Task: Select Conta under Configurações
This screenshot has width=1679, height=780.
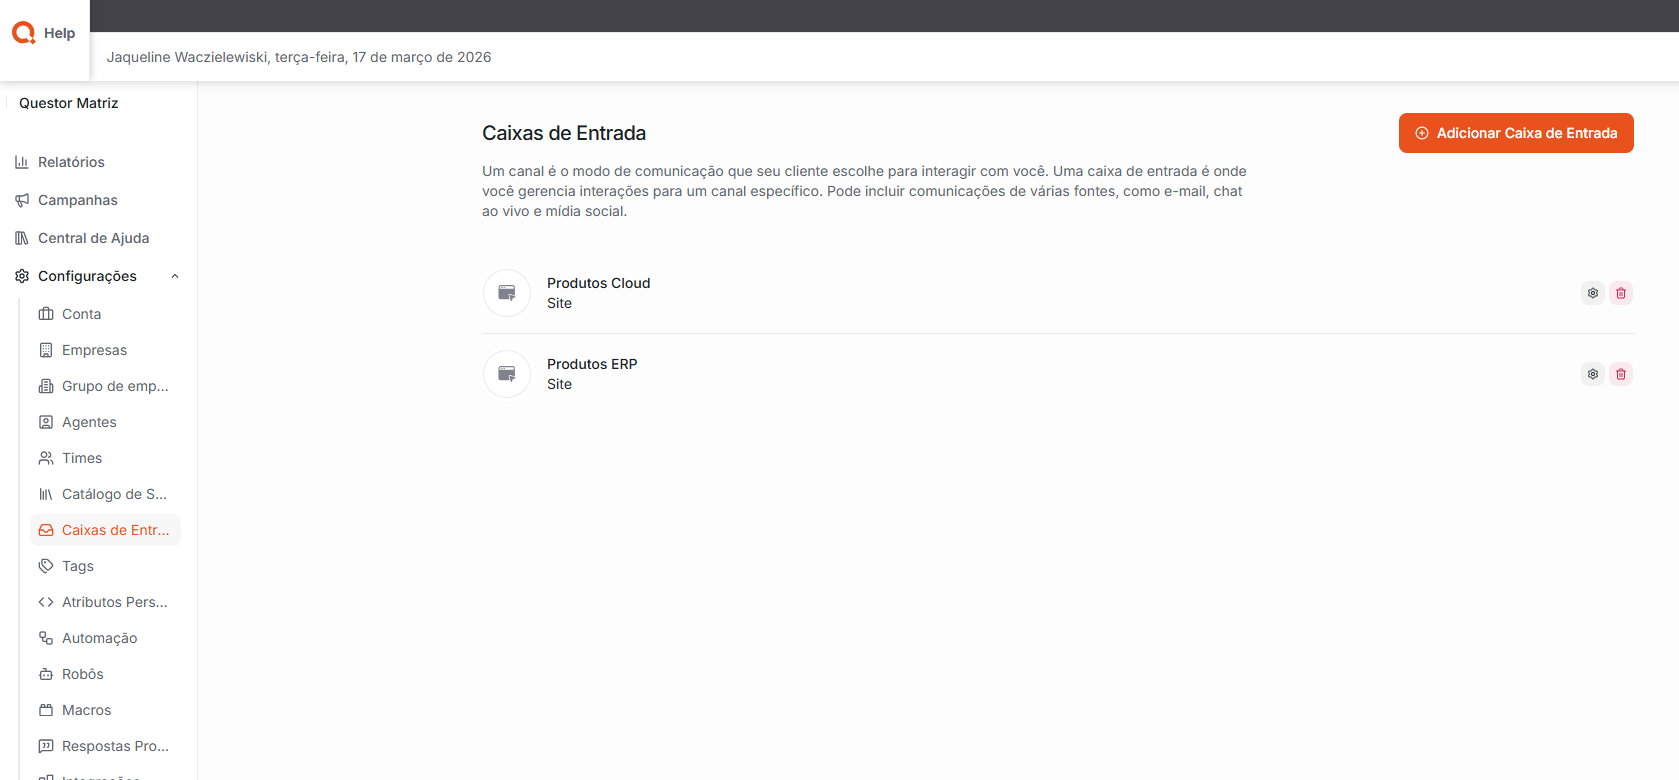Action: (81, 314)
